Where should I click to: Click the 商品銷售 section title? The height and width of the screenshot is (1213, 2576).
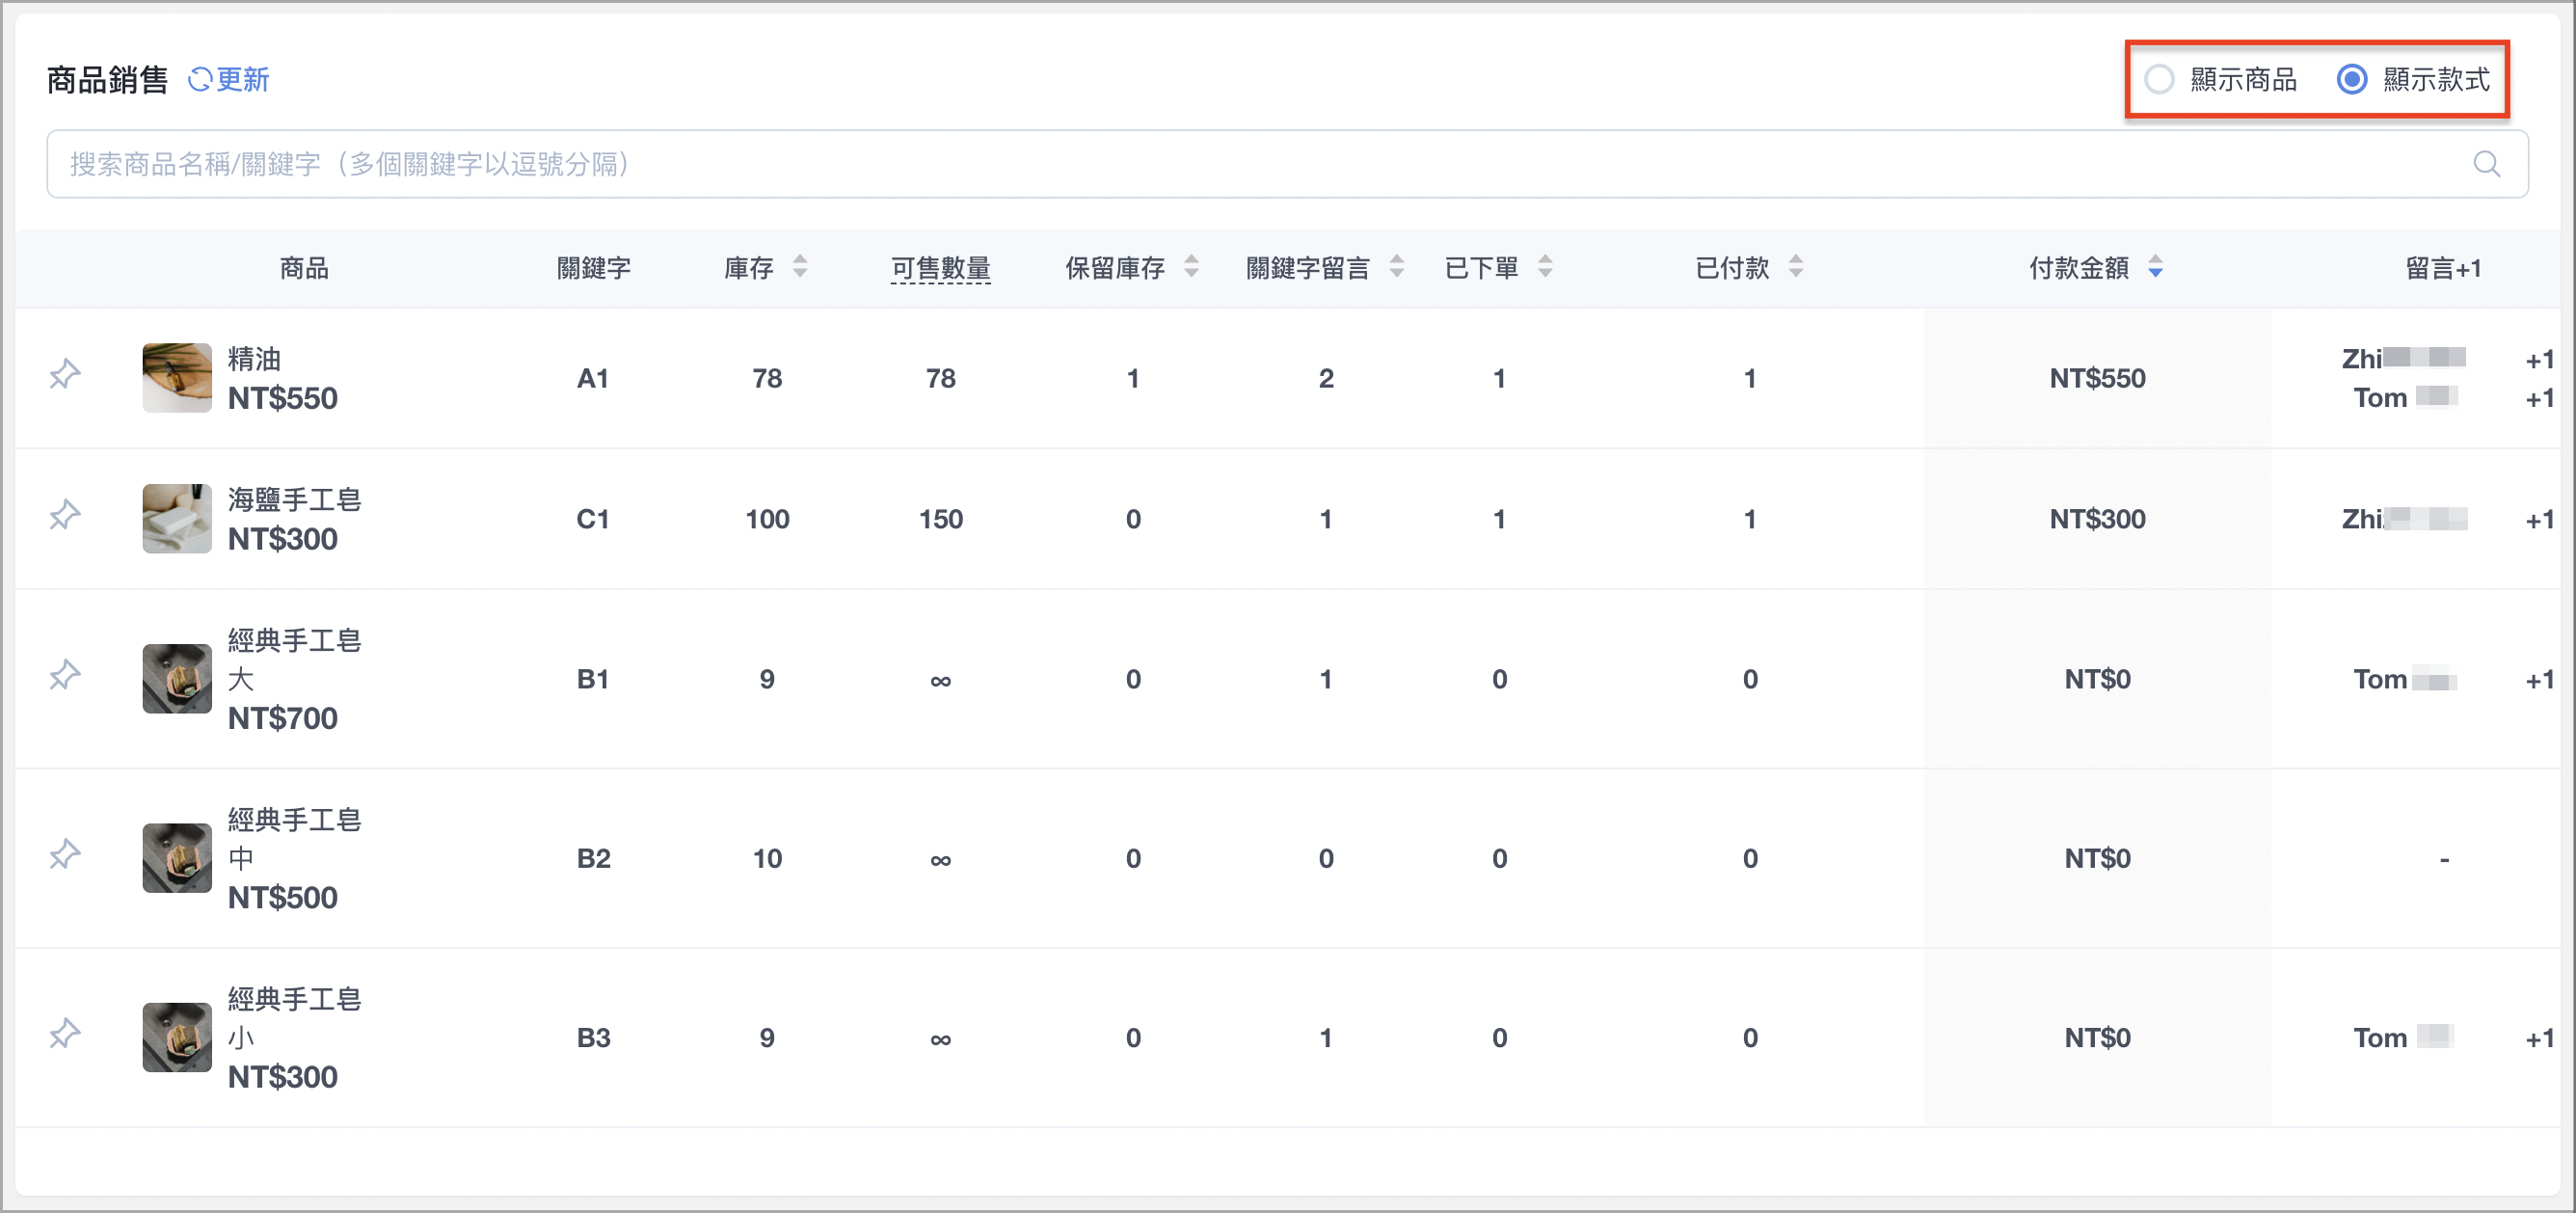[x=107, y=80]
